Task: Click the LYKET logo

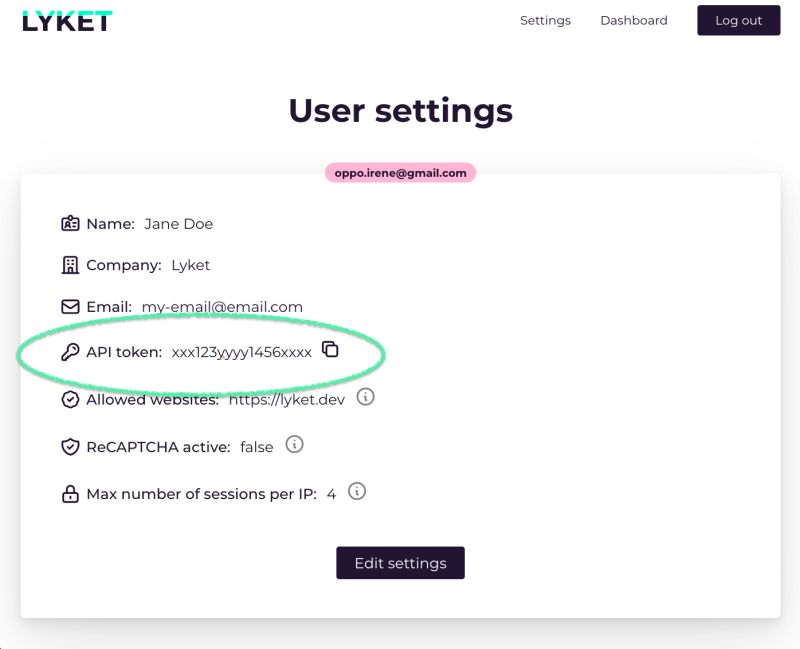Action: [x=67, y=21]
